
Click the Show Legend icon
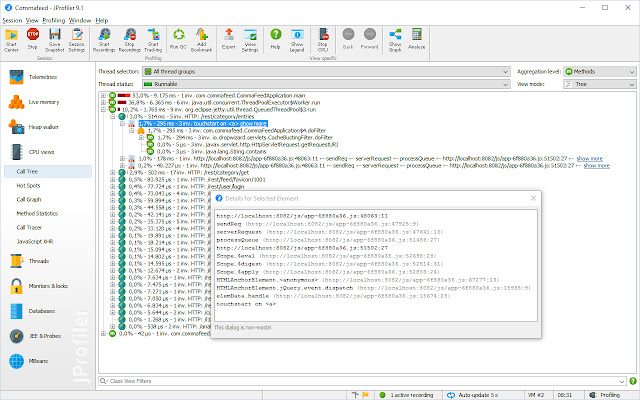297,40
